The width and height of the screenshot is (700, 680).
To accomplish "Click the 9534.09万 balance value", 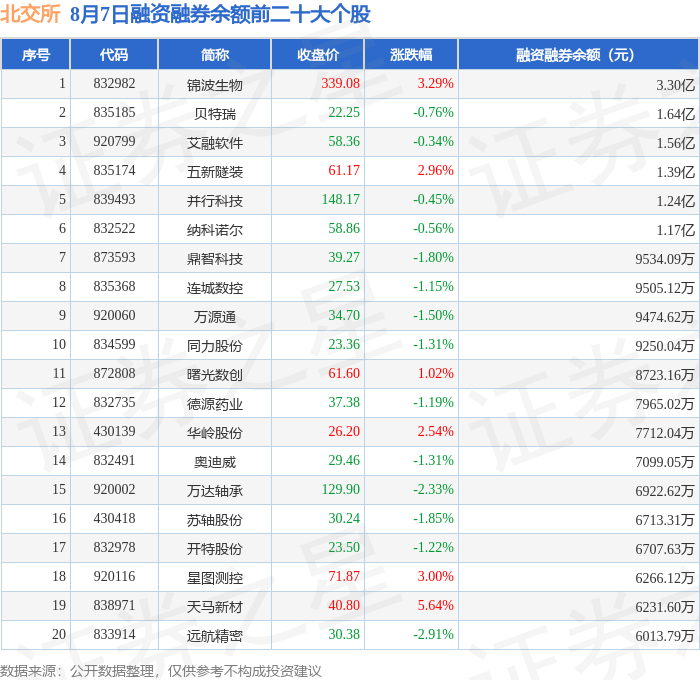I will point(665,259).
